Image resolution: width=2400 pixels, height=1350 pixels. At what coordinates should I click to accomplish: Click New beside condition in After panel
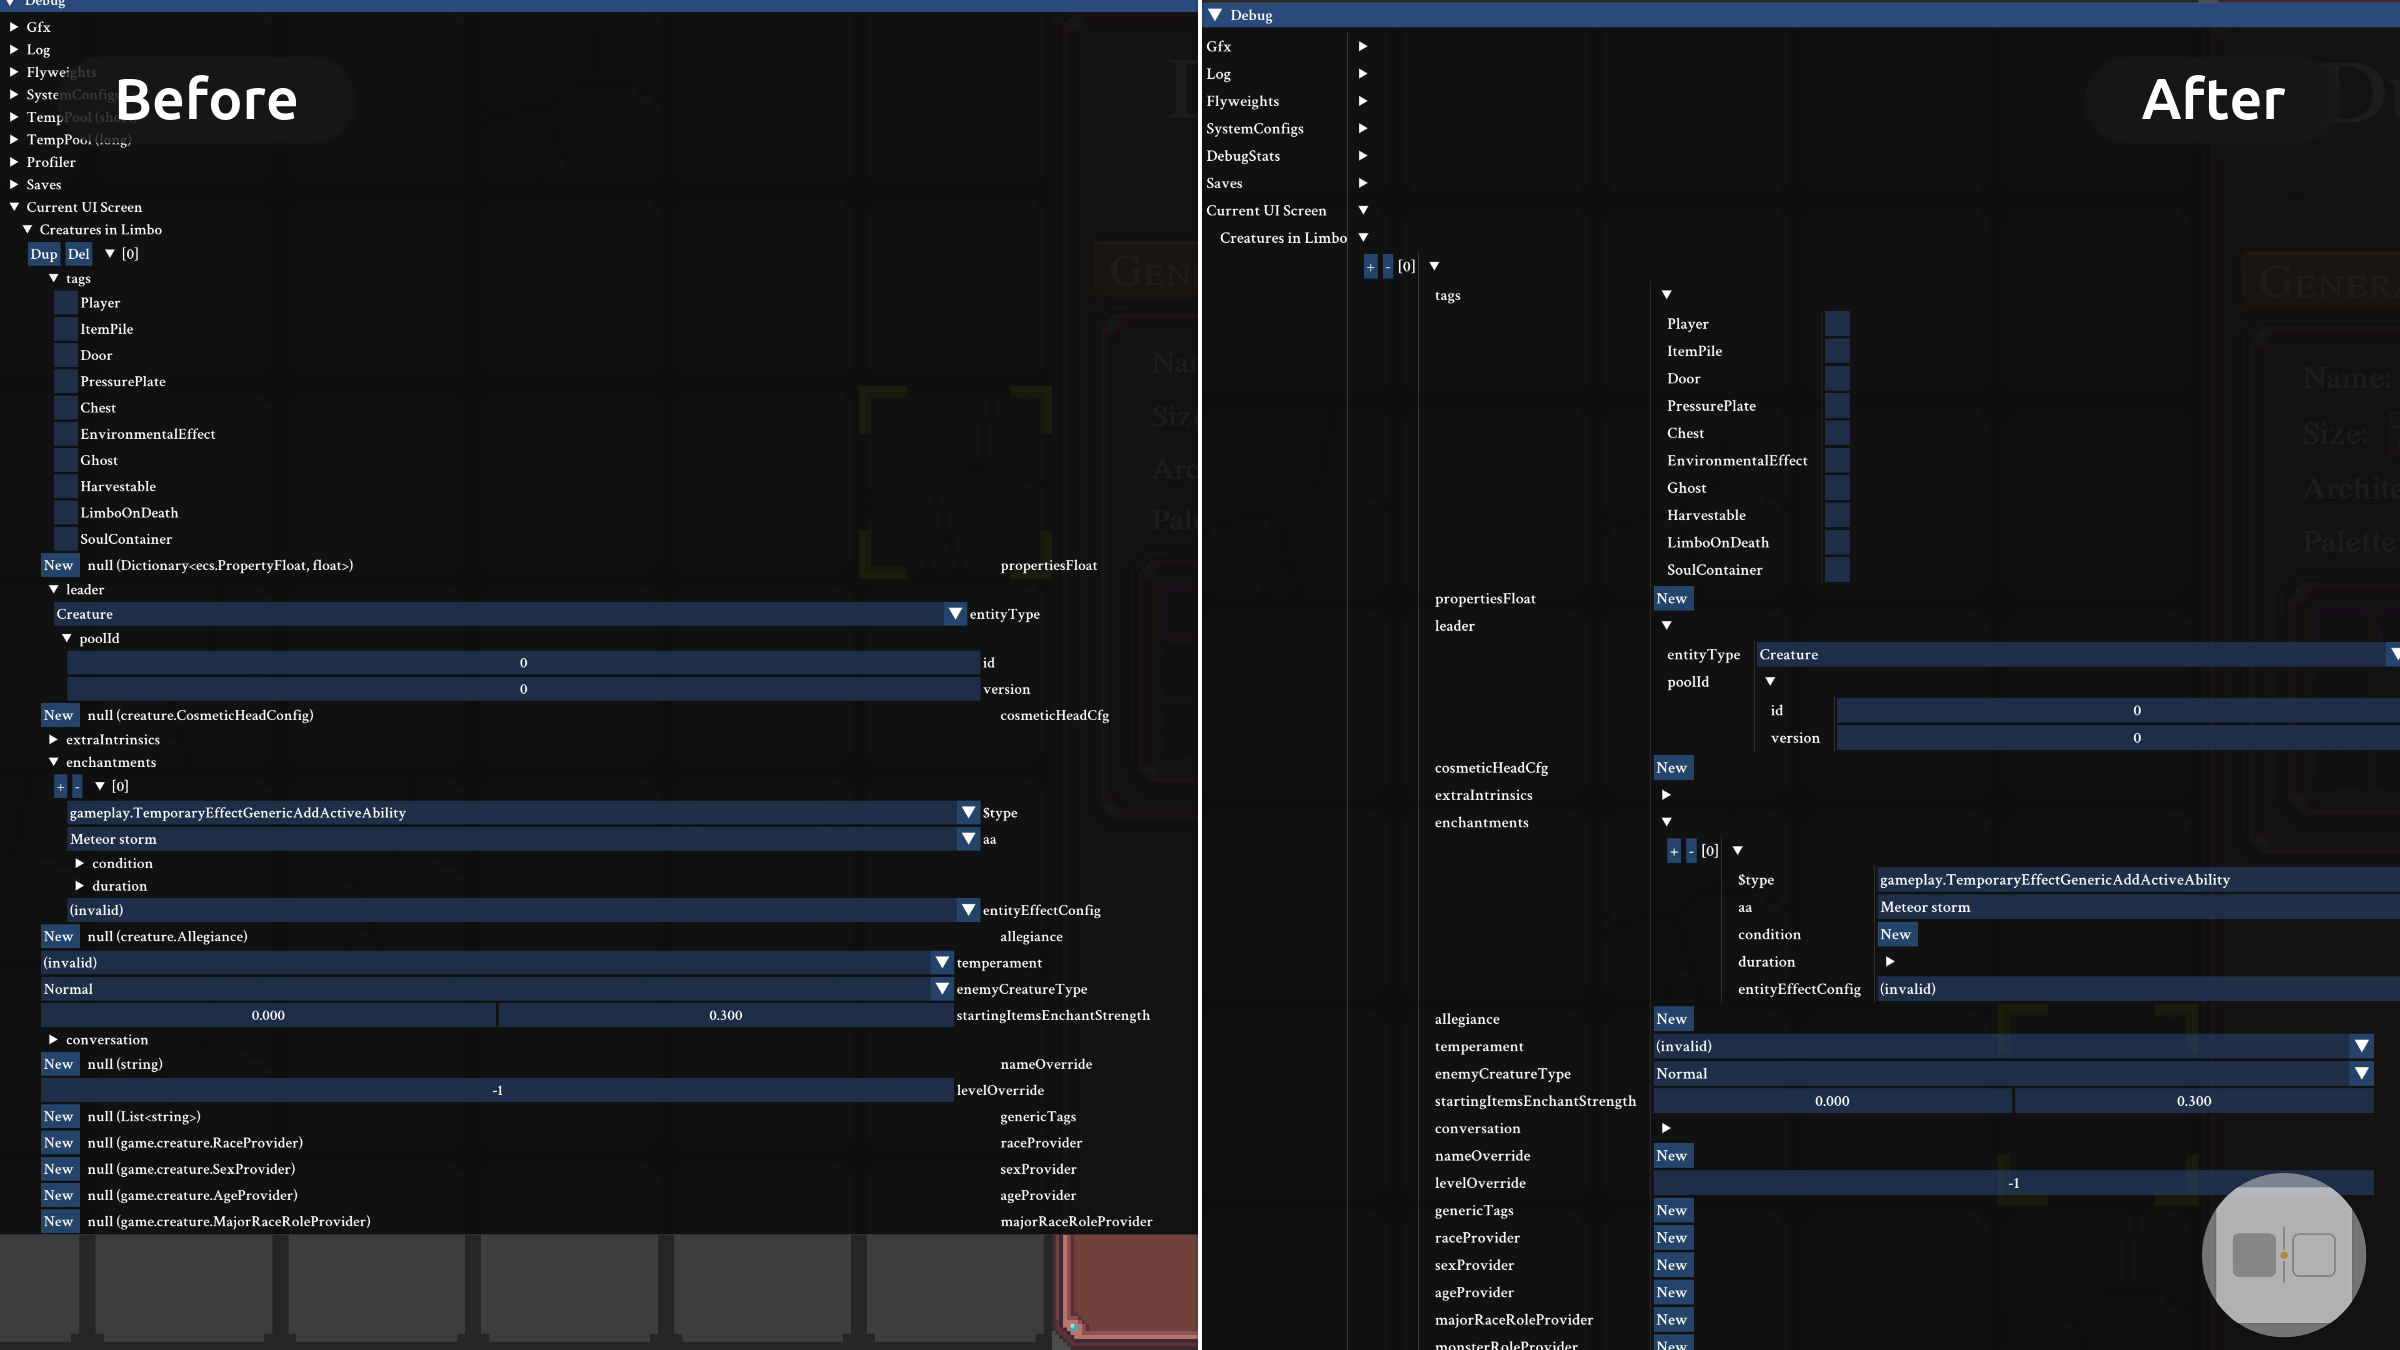(x=1896, y=935)
